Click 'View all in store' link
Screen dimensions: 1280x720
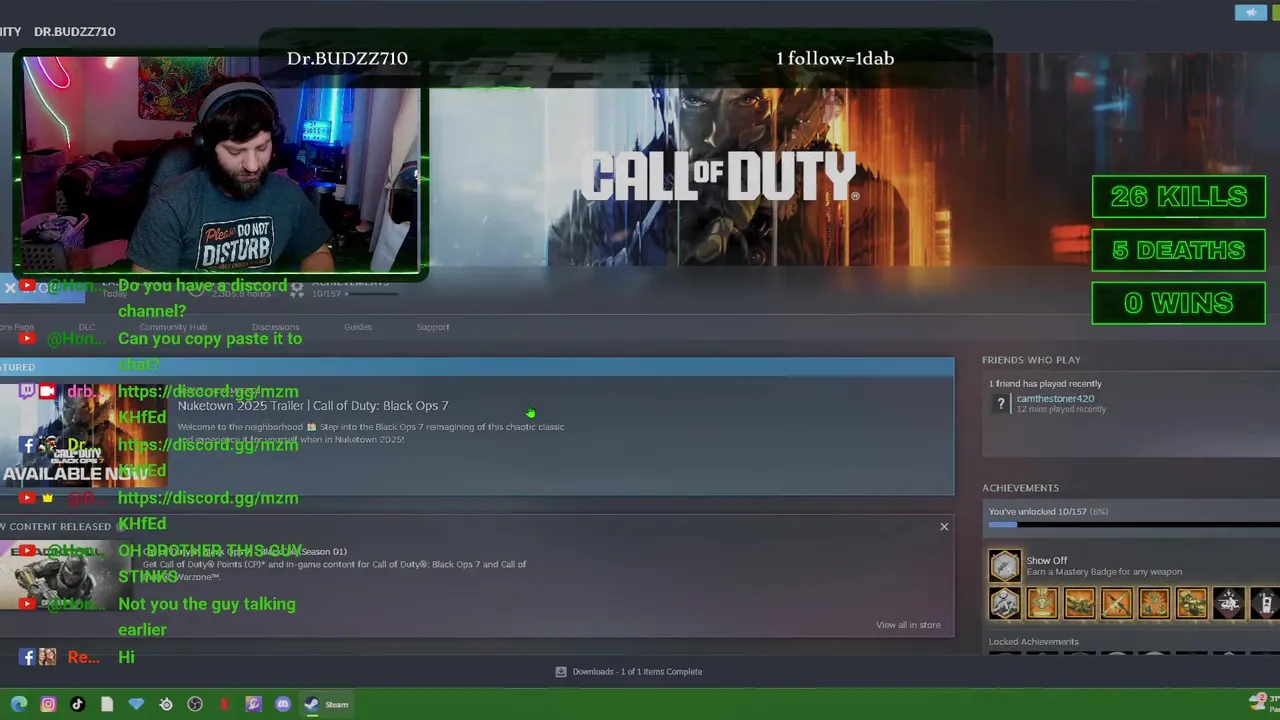point(908,625)
